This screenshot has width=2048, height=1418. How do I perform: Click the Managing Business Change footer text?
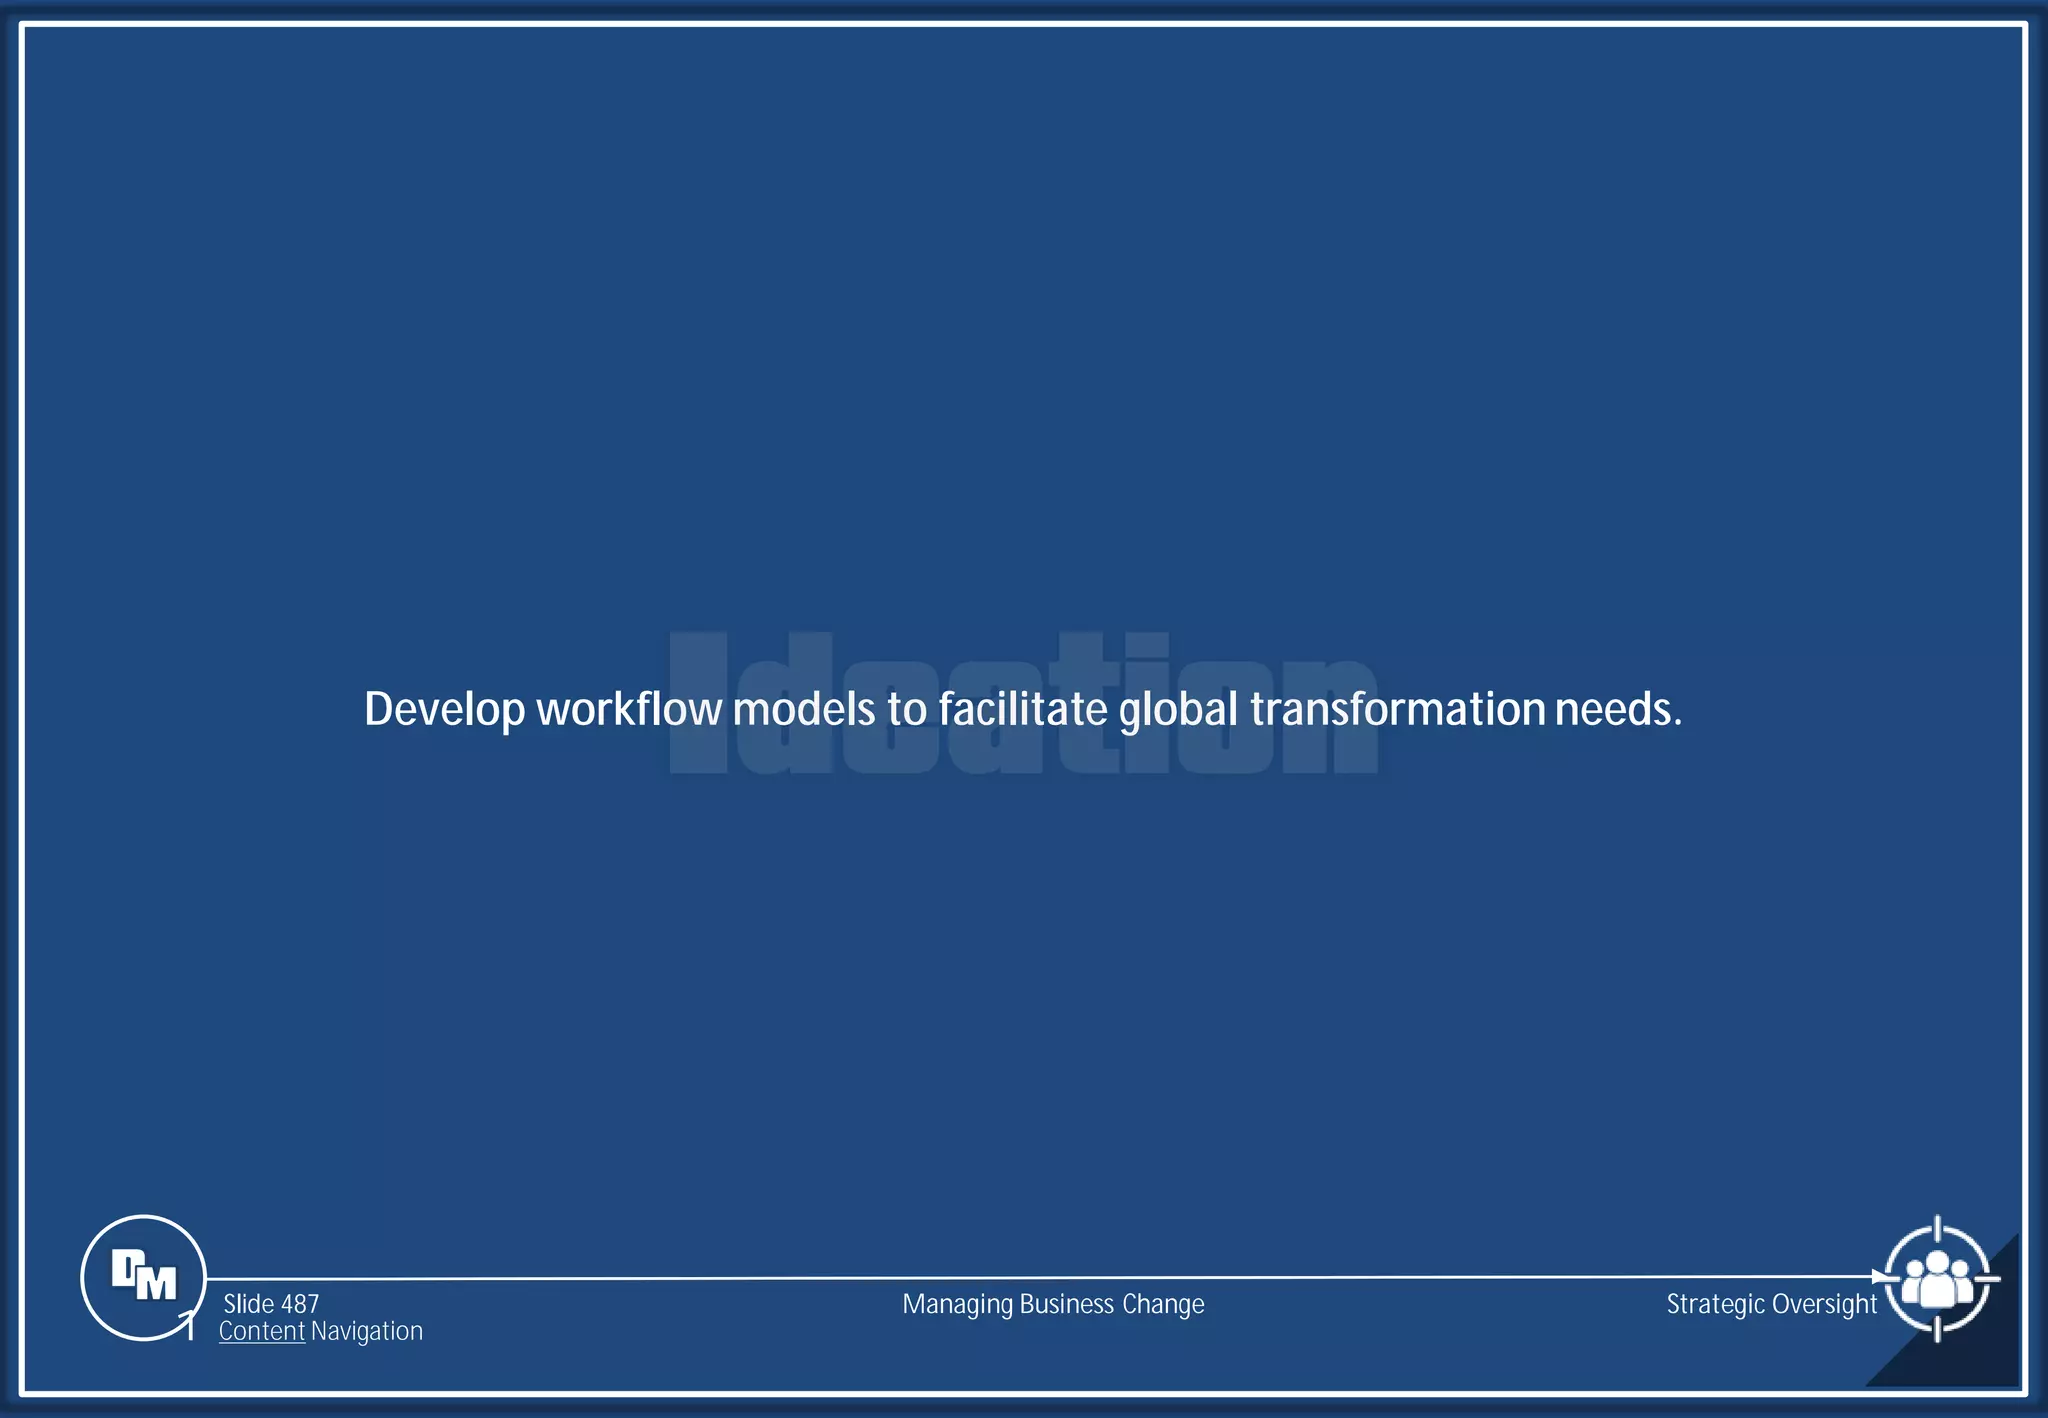1053,1304
